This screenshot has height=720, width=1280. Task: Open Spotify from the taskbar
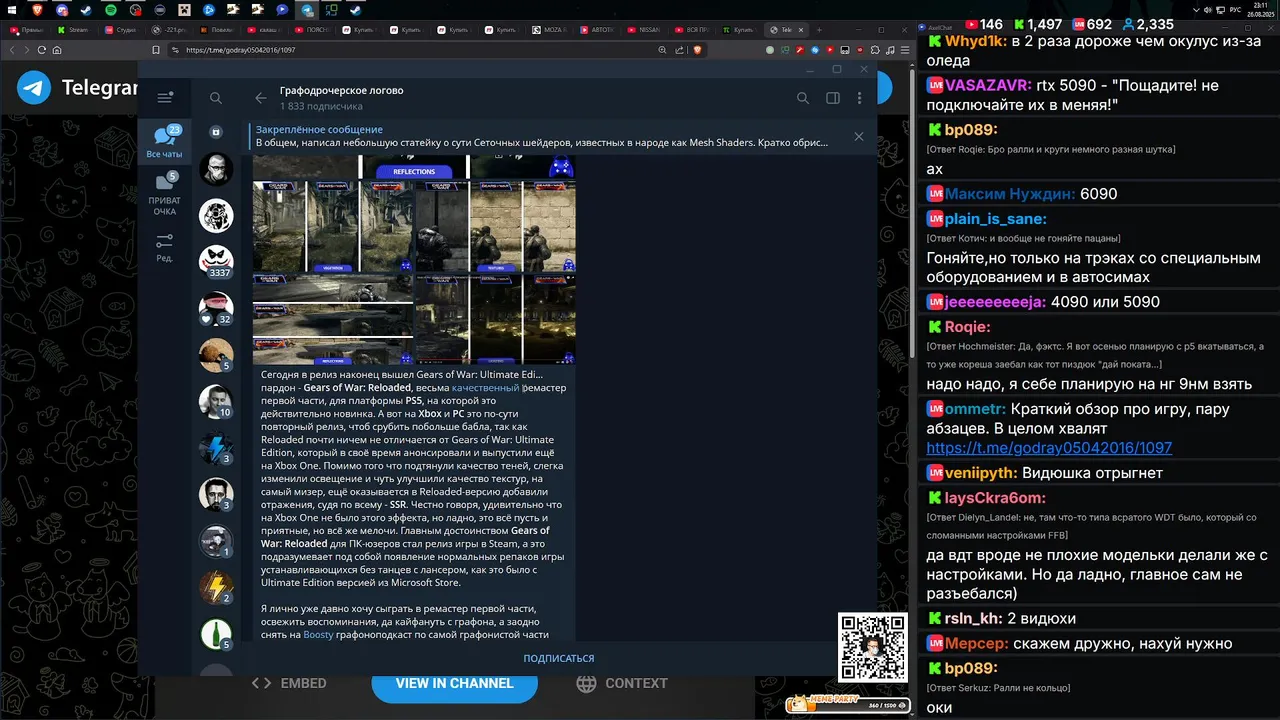coord(110,9)
